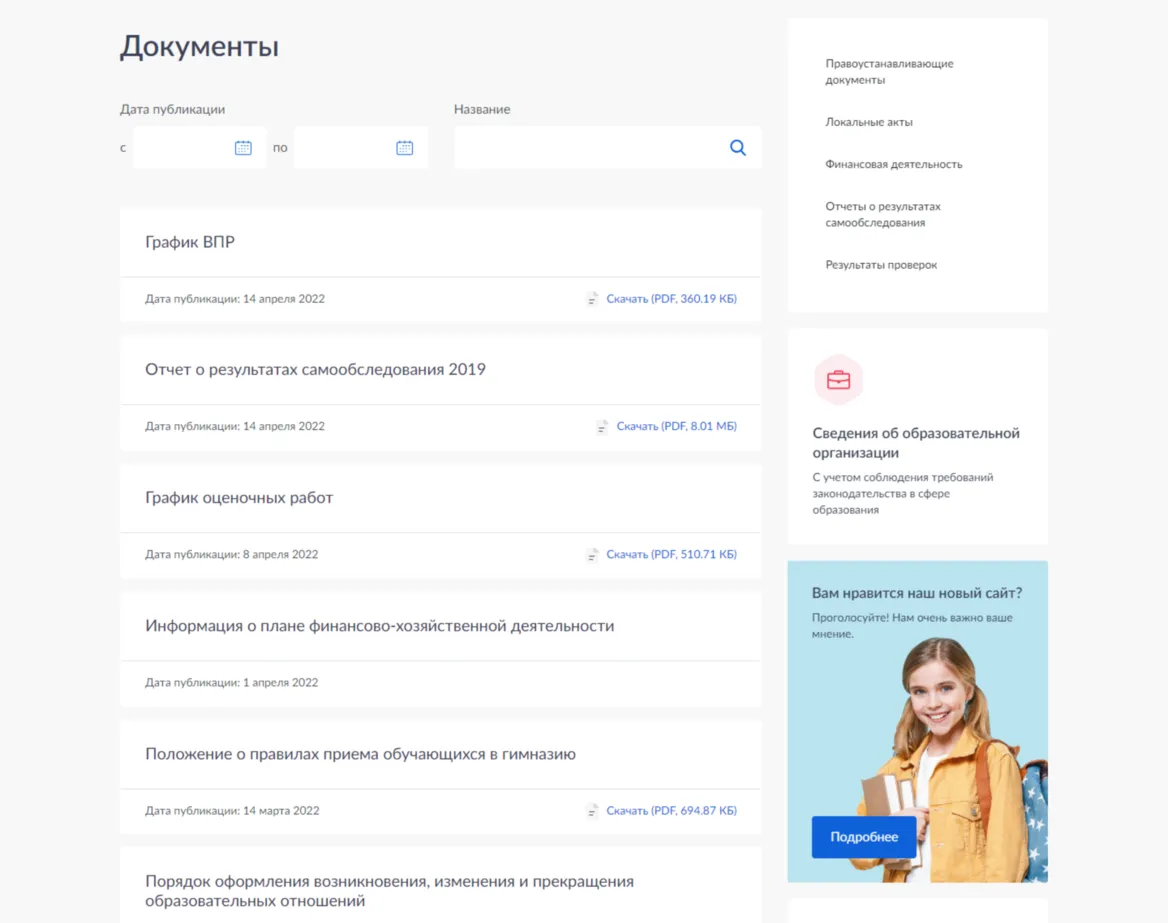Click the end date 'по' field
1168x923 pixels.
pyautogui.click(x=361, y=148)
